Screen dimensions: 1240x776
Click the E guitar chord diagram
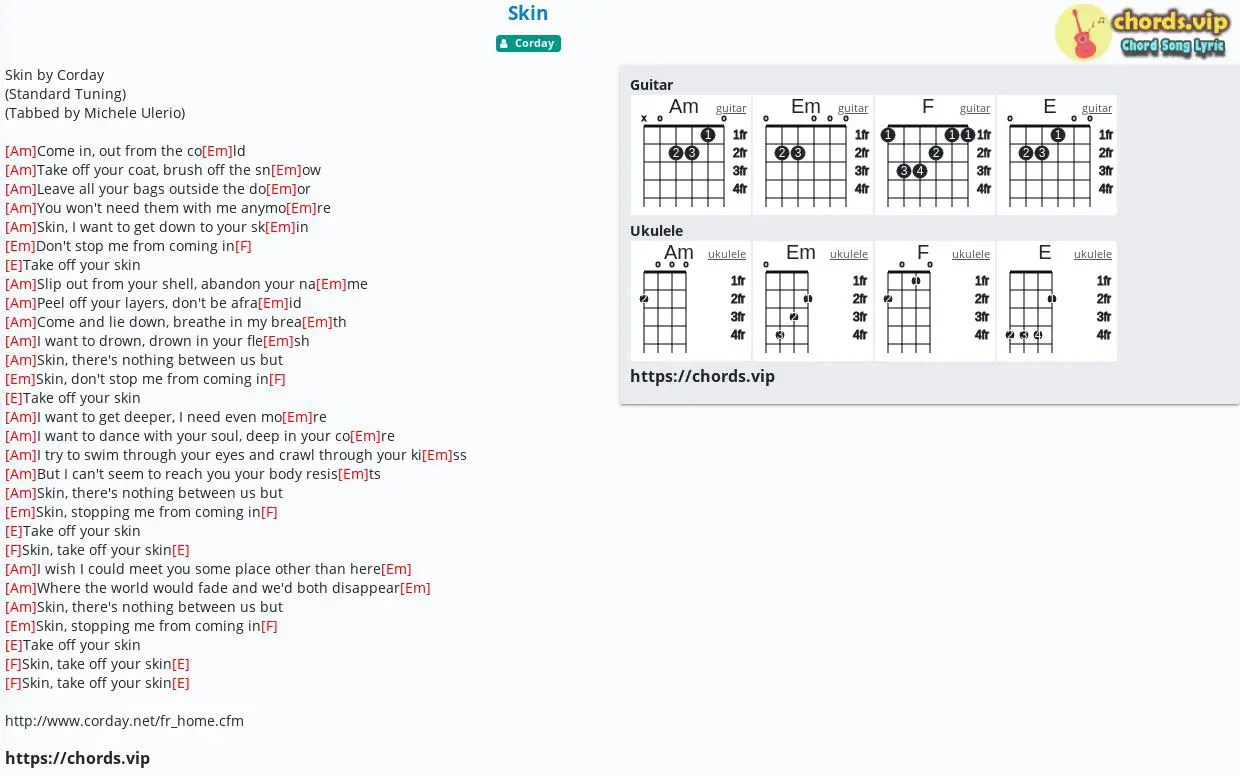point(1057,155)
